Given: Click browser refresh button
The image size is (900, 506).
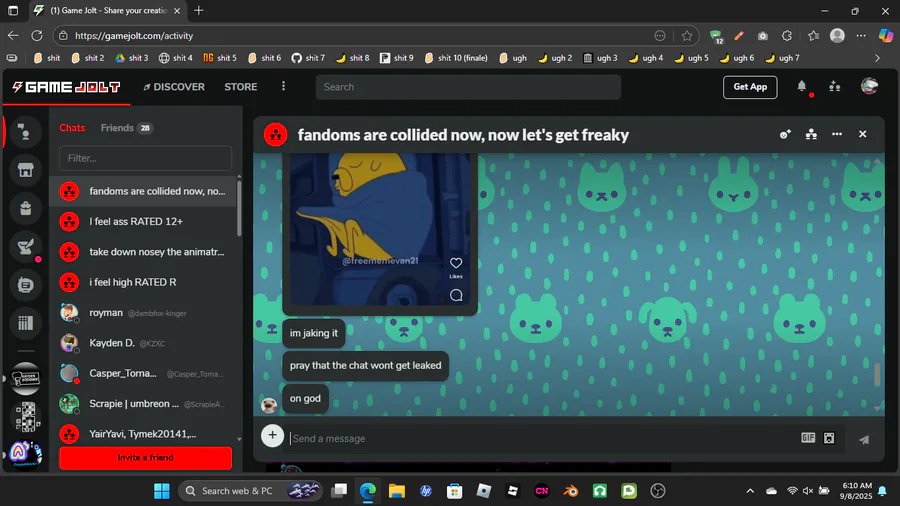Looking at the screenshot, I should (37, 36).
